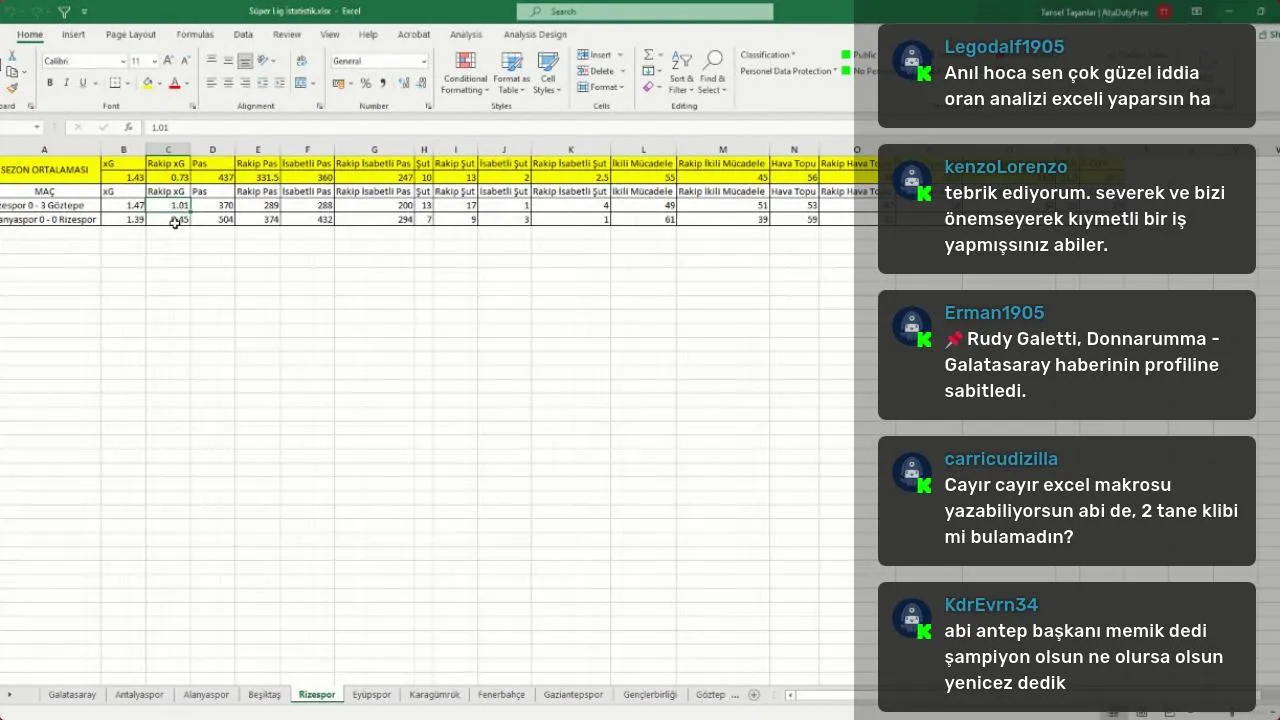Decrease font size with smaller A icon

(x=186, y=61)
